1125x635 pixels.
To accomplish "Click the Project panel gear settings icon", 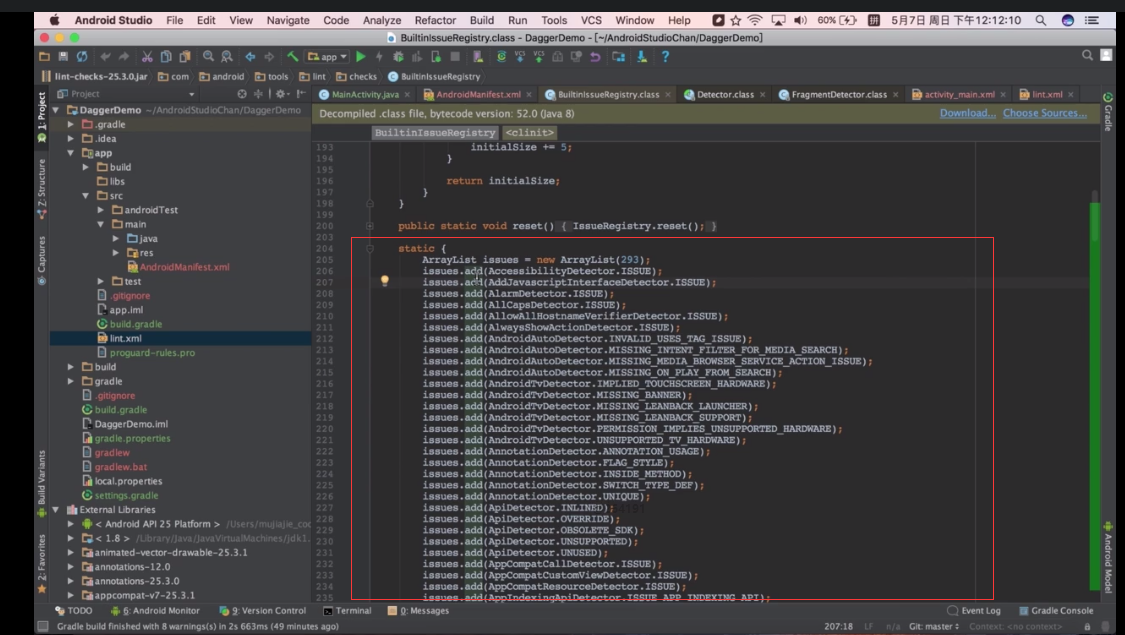I will 280,94.
